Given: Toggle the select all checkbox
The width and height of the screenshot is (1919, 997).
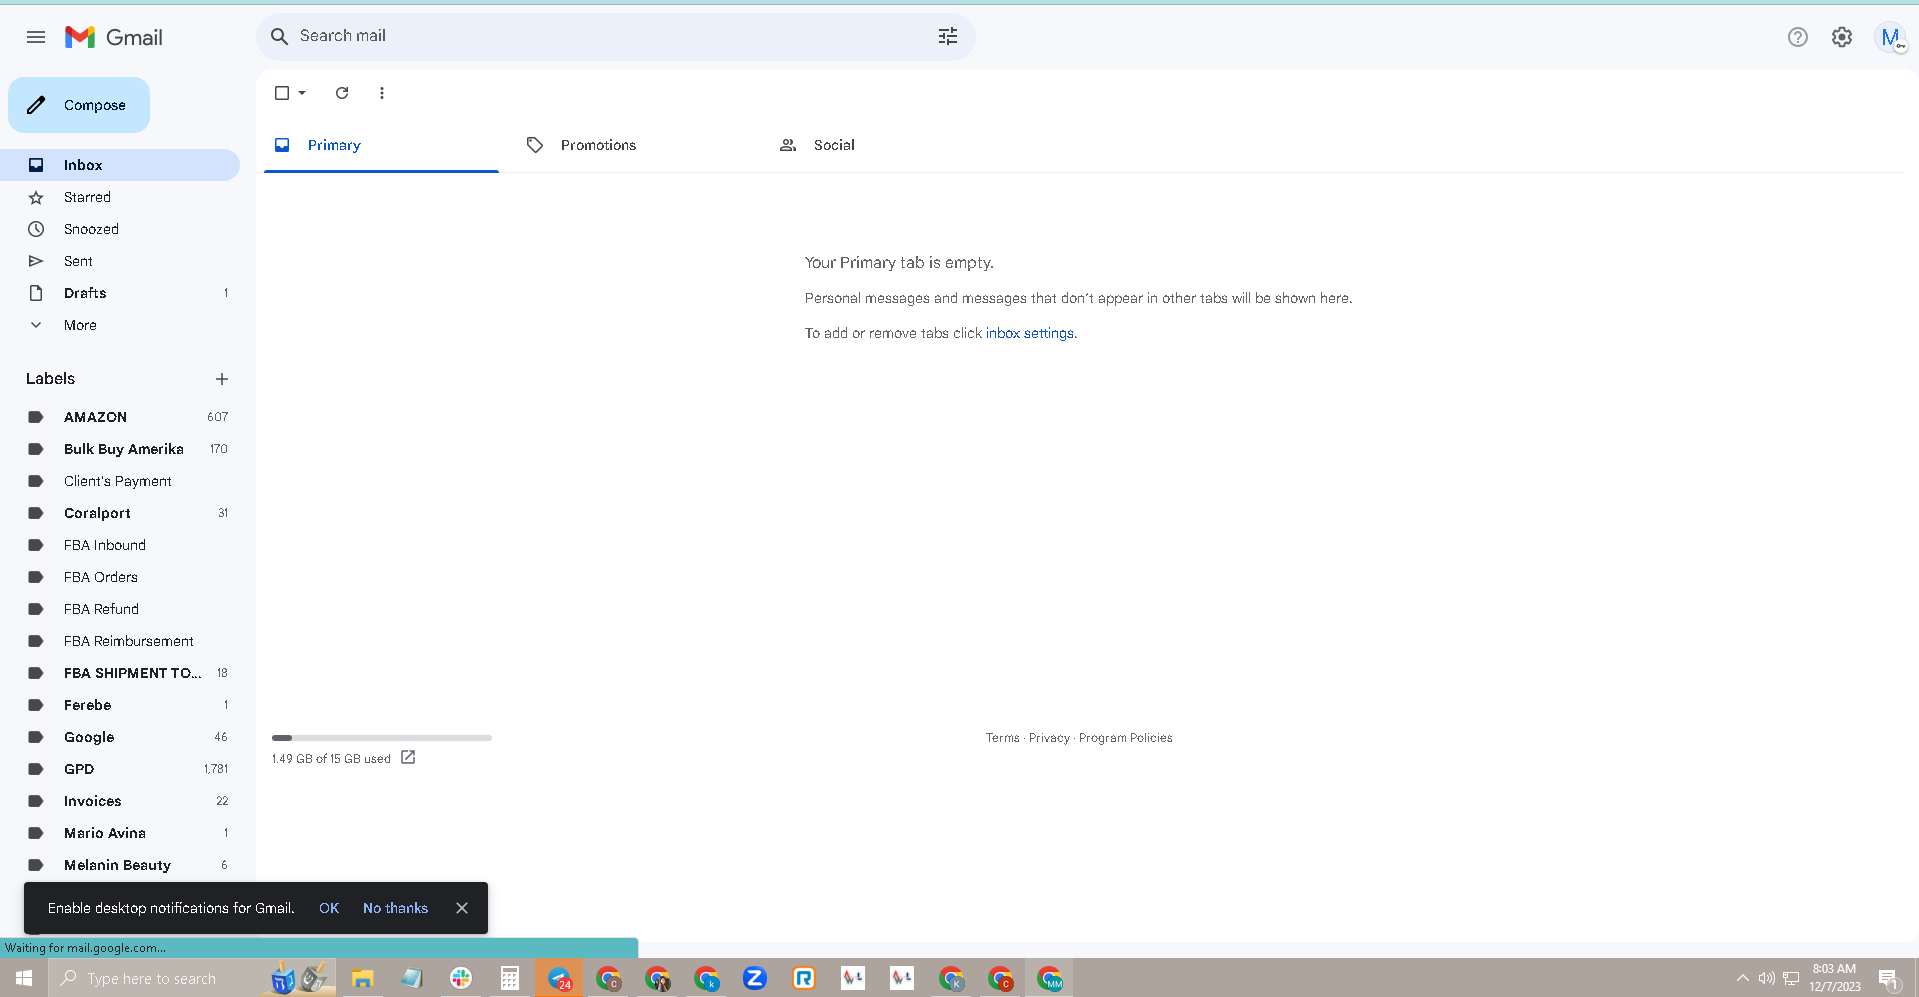Looking at the screenshot, I should coord(282,93).
